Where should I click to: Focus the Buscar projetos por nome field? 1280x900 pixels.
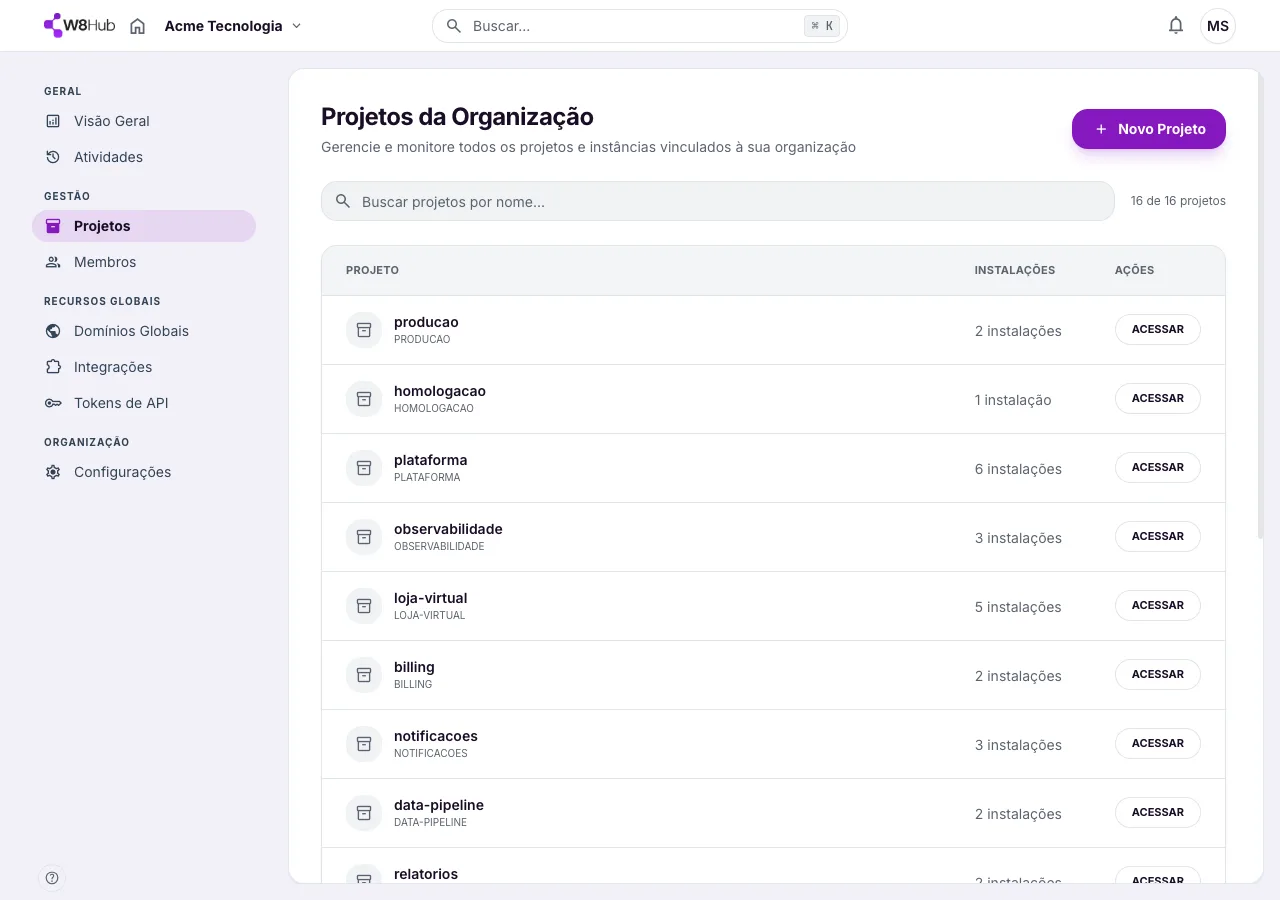[x=718, y=201]
